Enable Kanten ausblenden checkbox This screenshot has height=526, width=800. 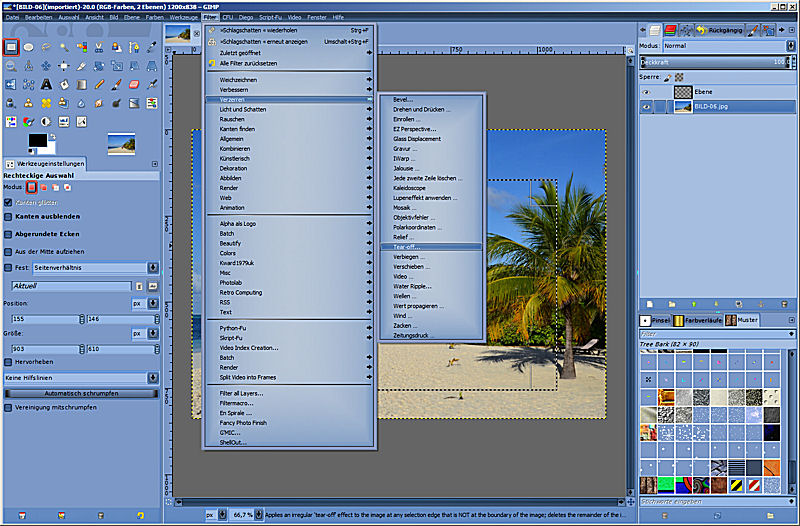pos(8,217)
